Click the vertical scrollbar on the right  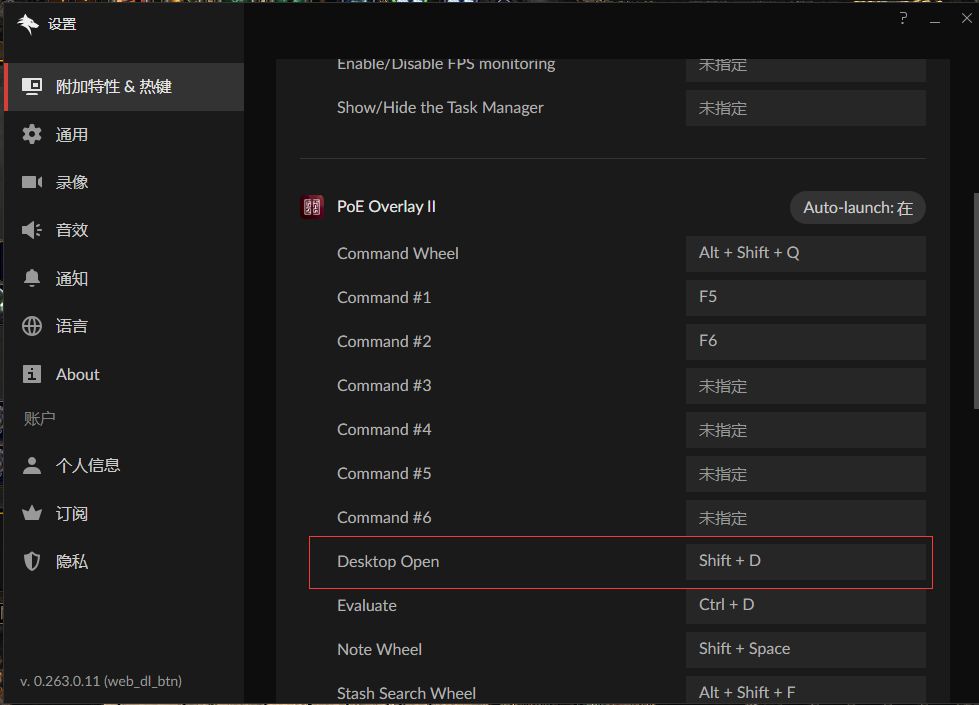coord(973,300)
